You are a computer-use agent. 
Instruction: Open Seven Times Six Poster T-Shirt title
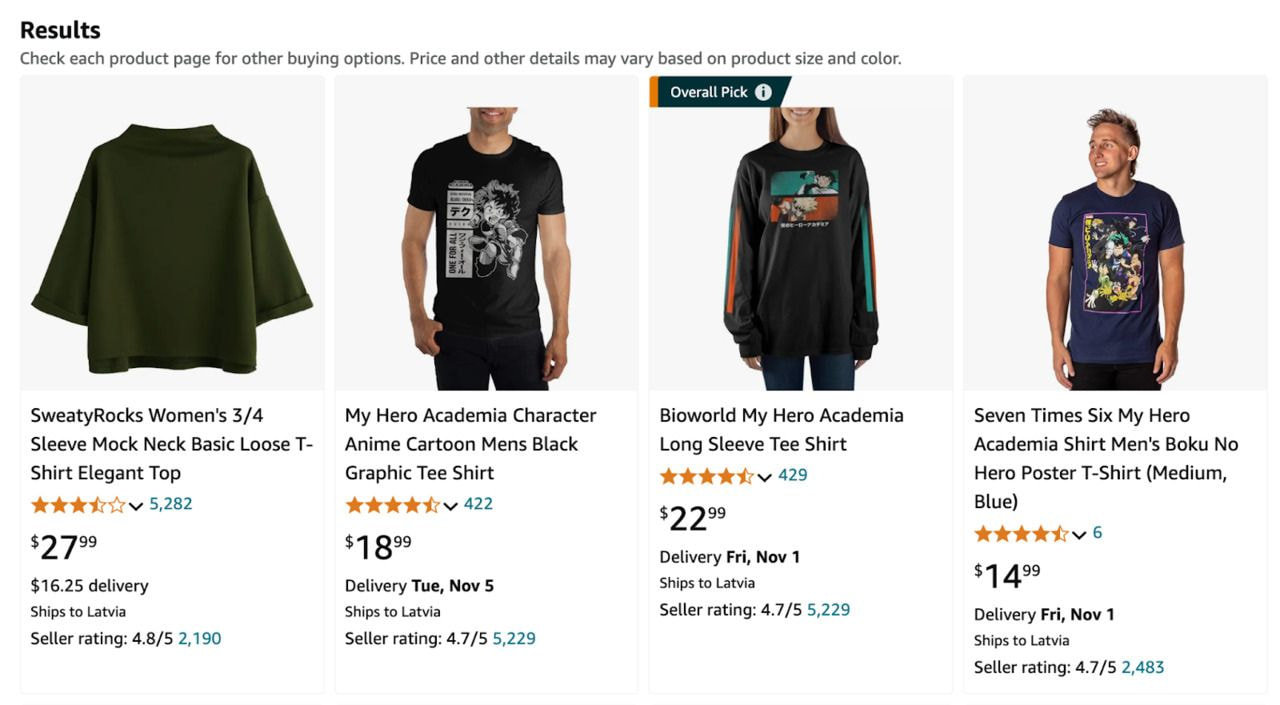coord(1106,458)
